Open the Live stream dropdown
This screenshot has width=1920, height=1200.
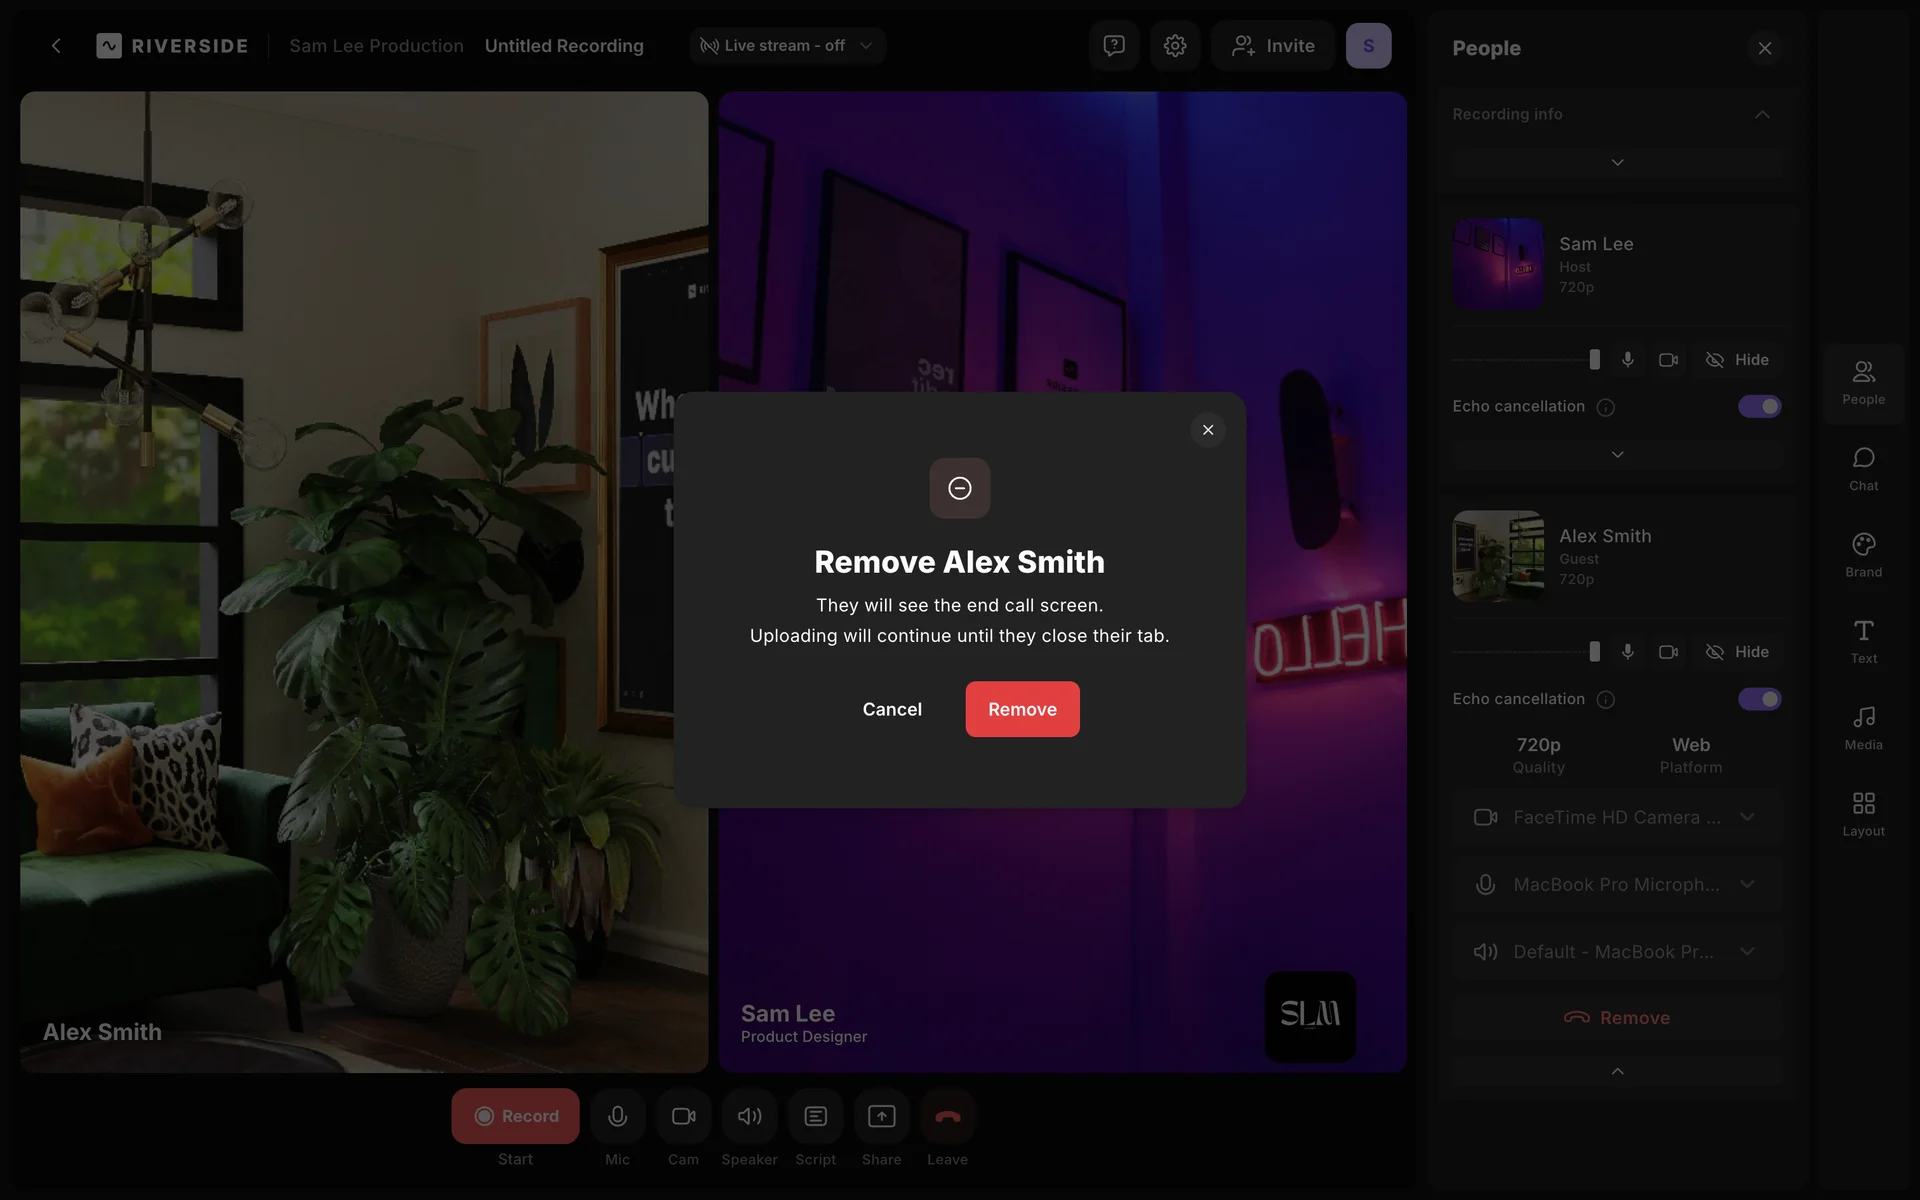[787, 46]
